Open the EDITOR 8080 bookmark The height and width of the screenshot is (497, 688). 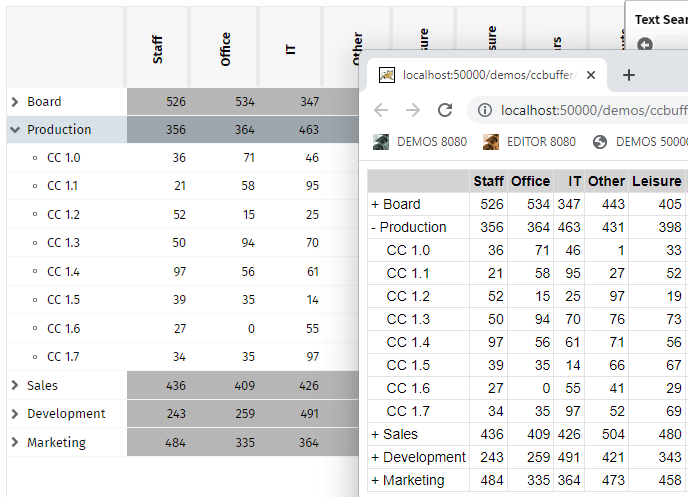click(x=530, y=142)
